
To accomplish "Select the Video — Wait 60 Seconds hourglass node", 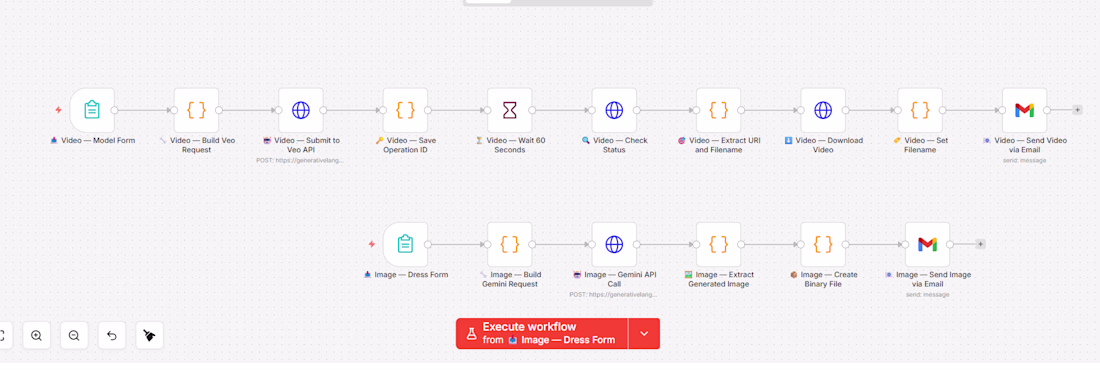I will pyautogui.click(x=510, y=110).
